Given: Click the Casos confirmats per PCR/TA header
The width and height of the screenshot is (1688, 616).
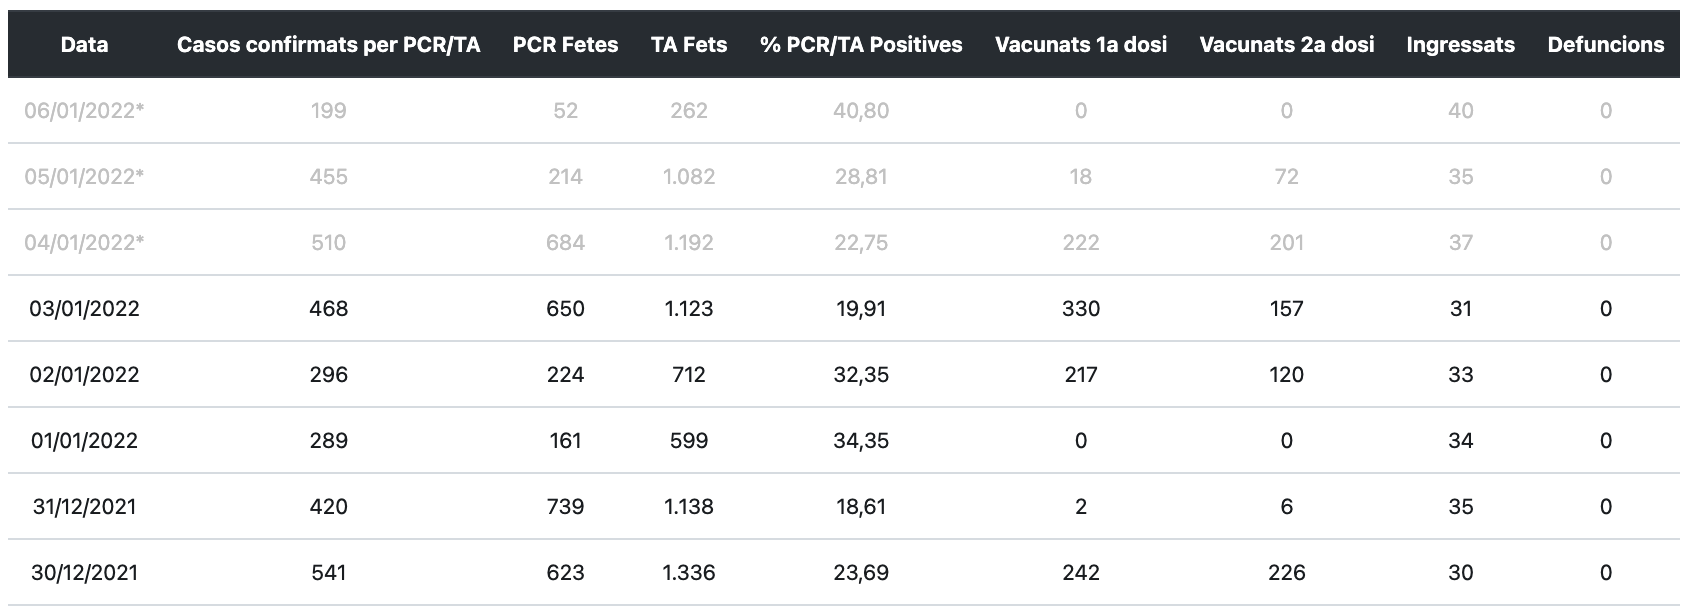Looking at the screenshot, I should (328, 45).
